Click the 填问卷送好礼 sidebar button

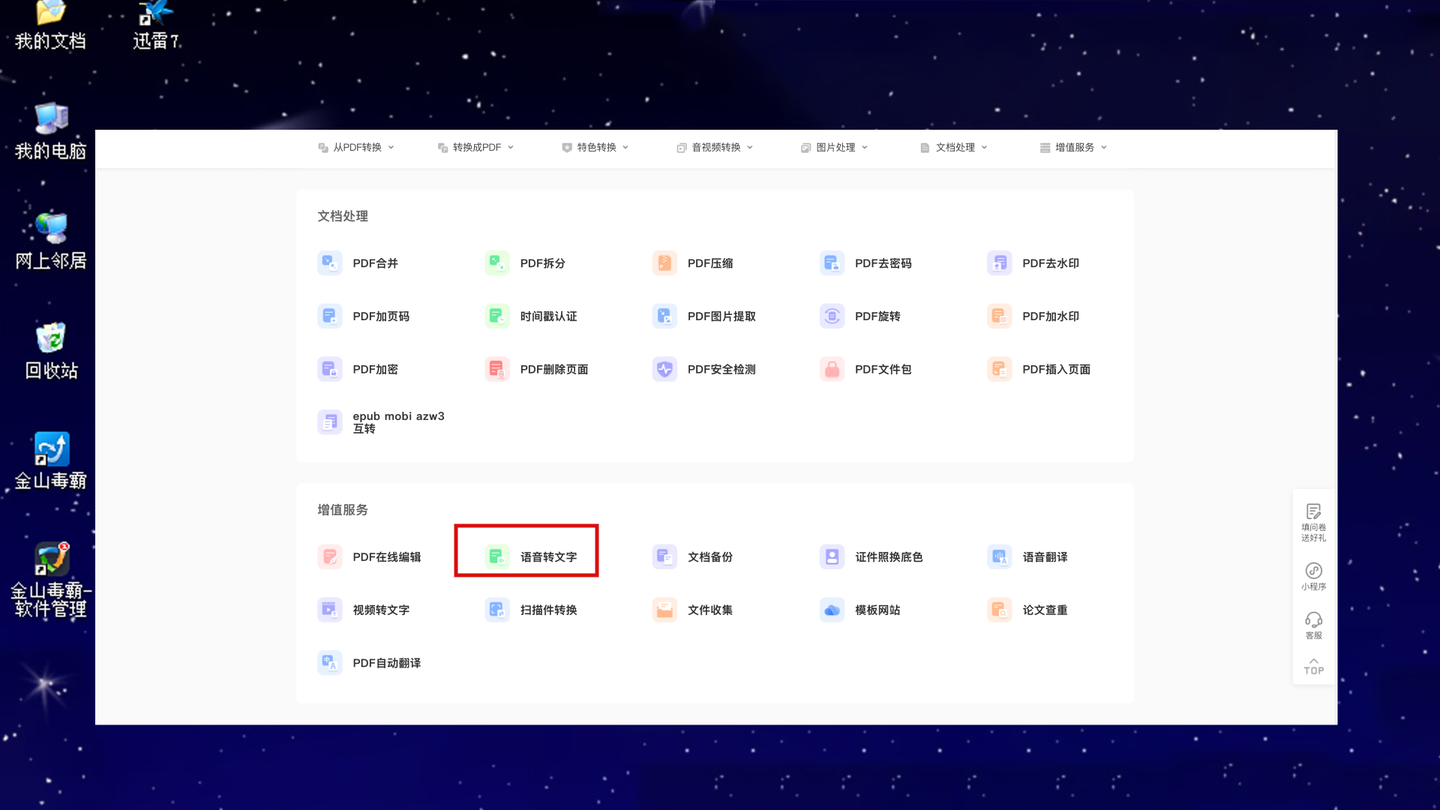[x=1314, y=522]
